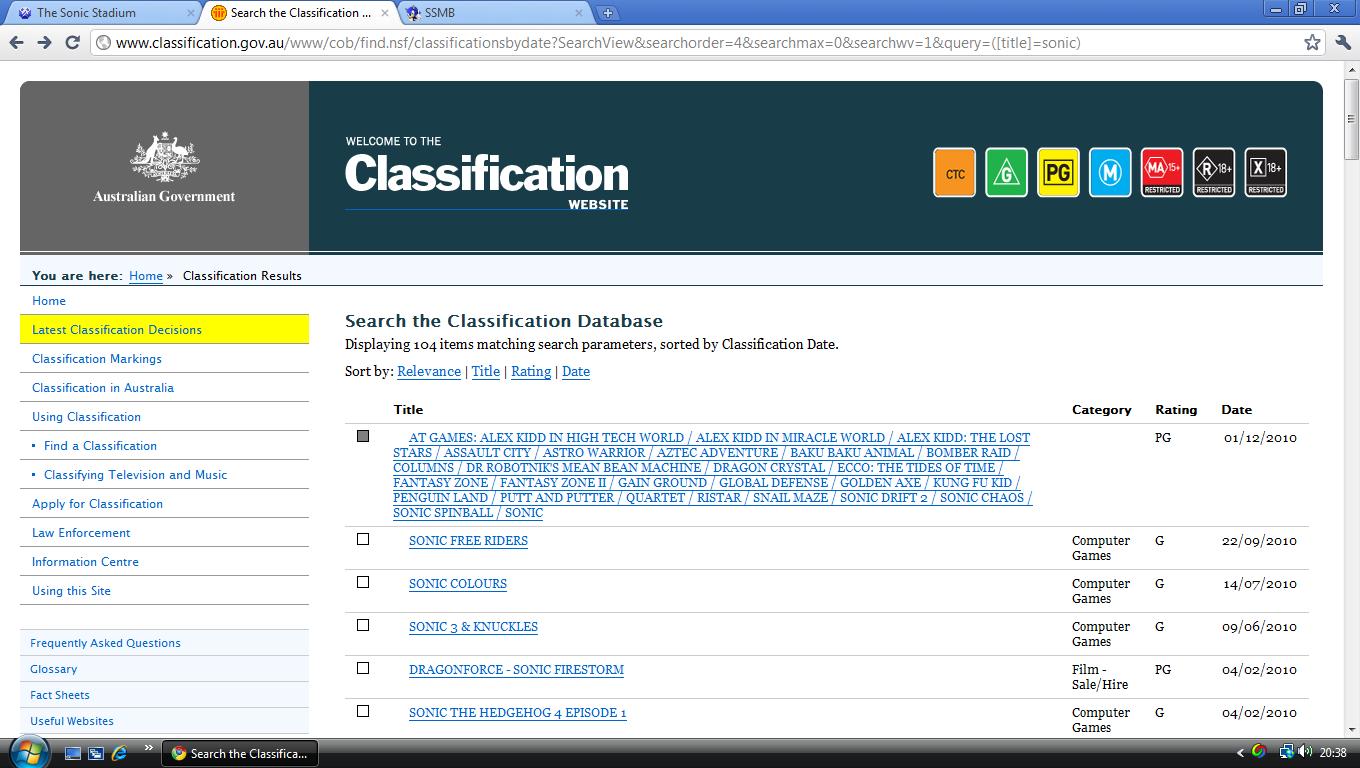
Task: Tick checkbox next to Sonic 3 & Knuckles
Action: [x=363, y=625]
